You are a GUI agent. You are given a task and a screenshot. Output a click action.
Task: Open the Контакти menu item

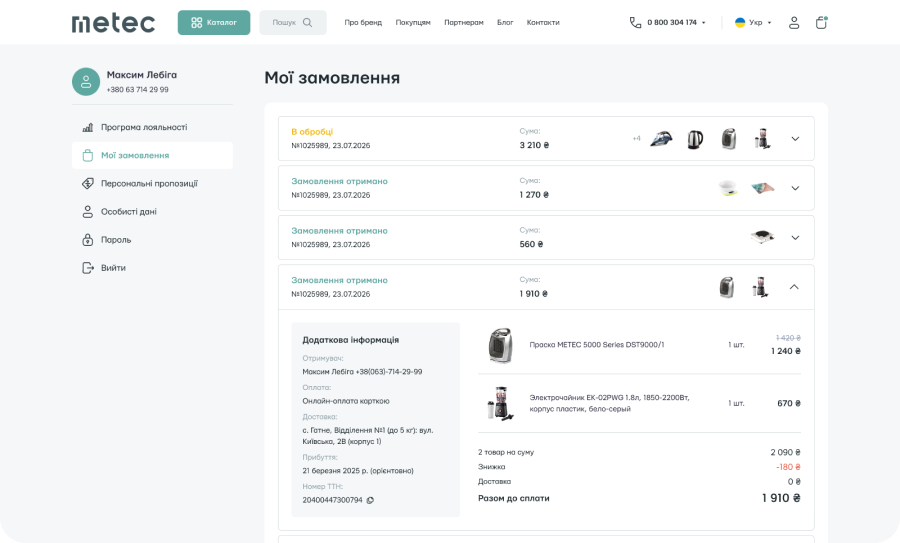point(543,22)
